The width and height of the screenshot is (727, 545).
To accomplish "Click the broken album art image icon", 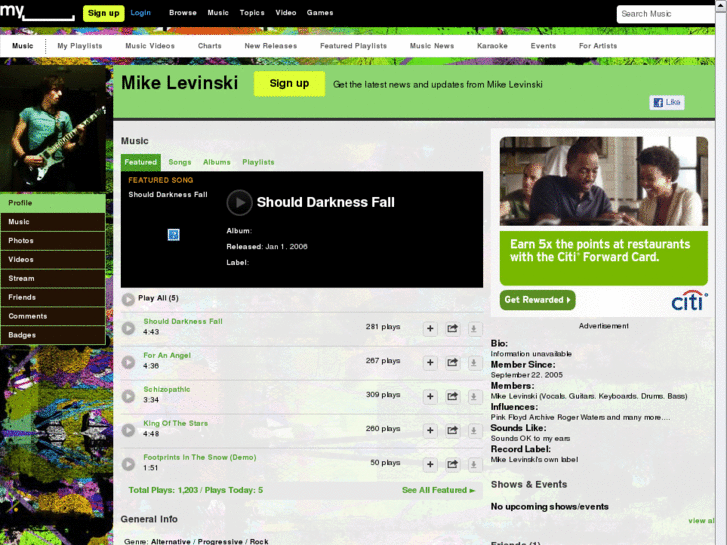I will 173,235.
